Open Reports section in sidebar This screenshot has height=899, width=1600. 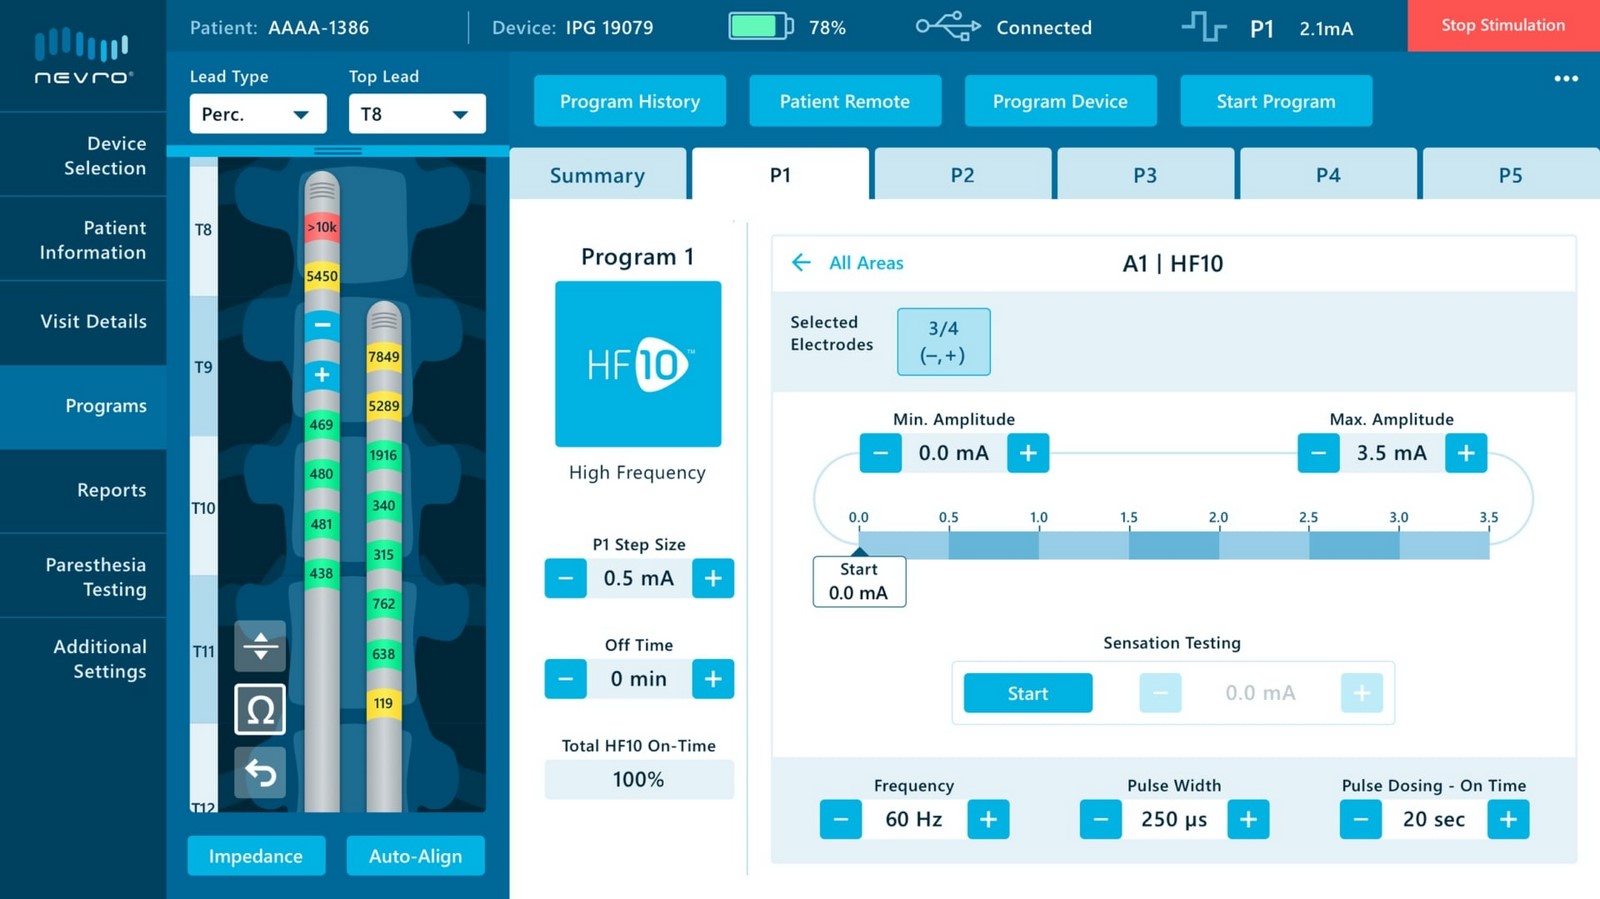click(83, 490)
